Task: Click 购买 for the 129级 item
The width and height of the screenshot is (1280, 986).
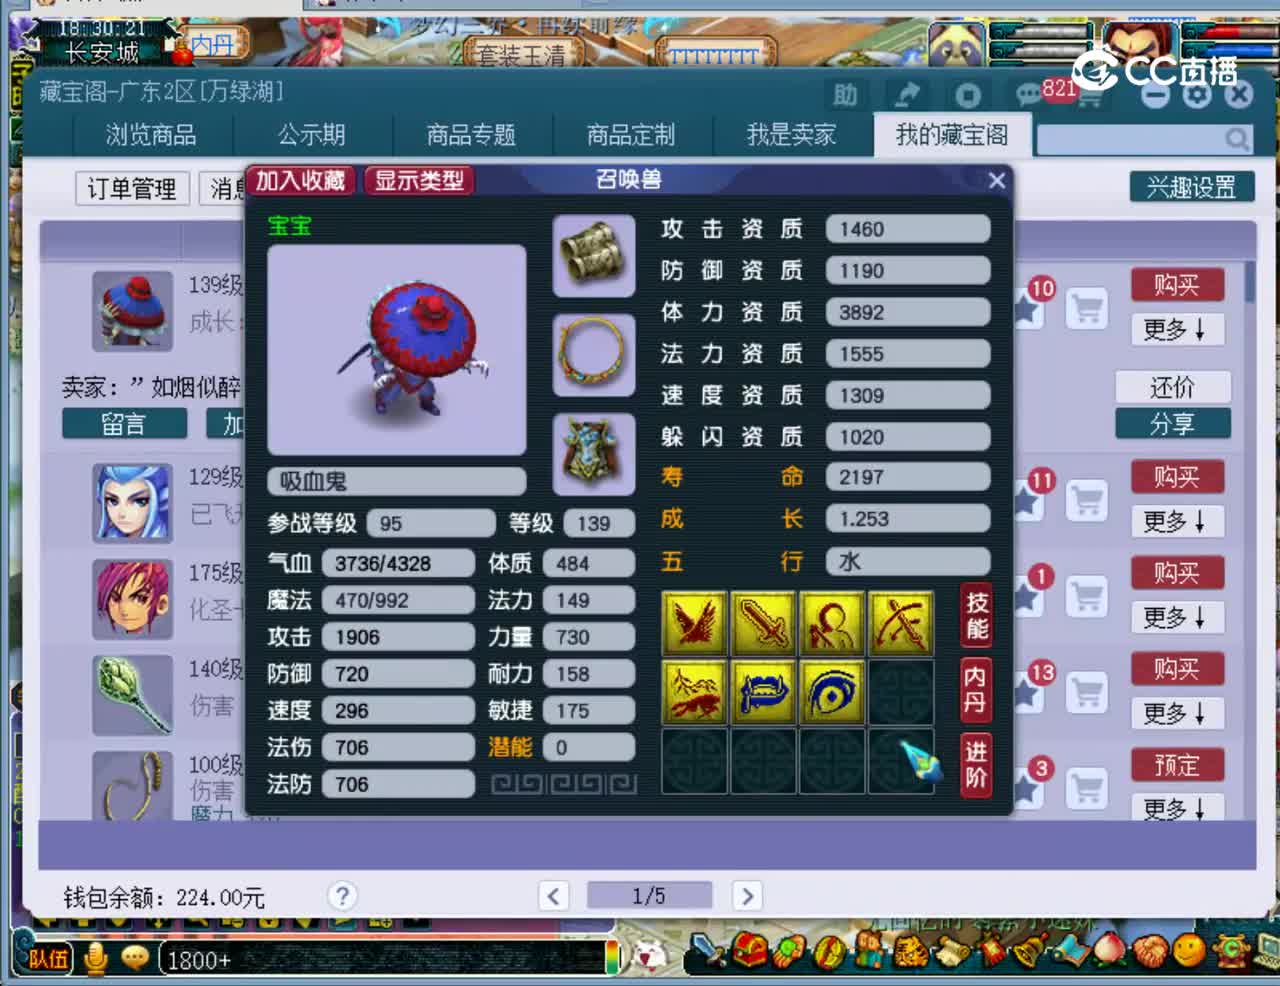Action: [x=1177, y=477]
